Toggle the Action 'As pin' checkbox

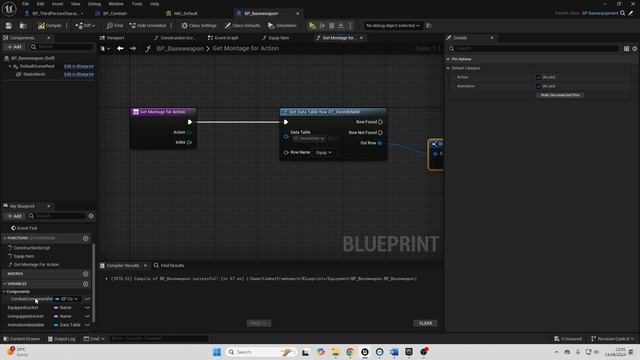(538, 77)
